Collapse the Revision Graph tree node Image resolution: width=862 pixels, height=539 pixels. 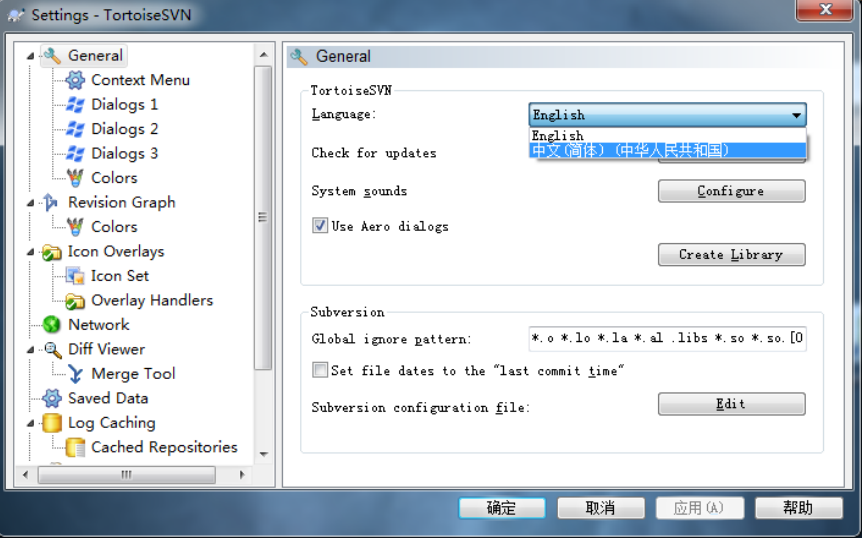[x=31, y=203]
